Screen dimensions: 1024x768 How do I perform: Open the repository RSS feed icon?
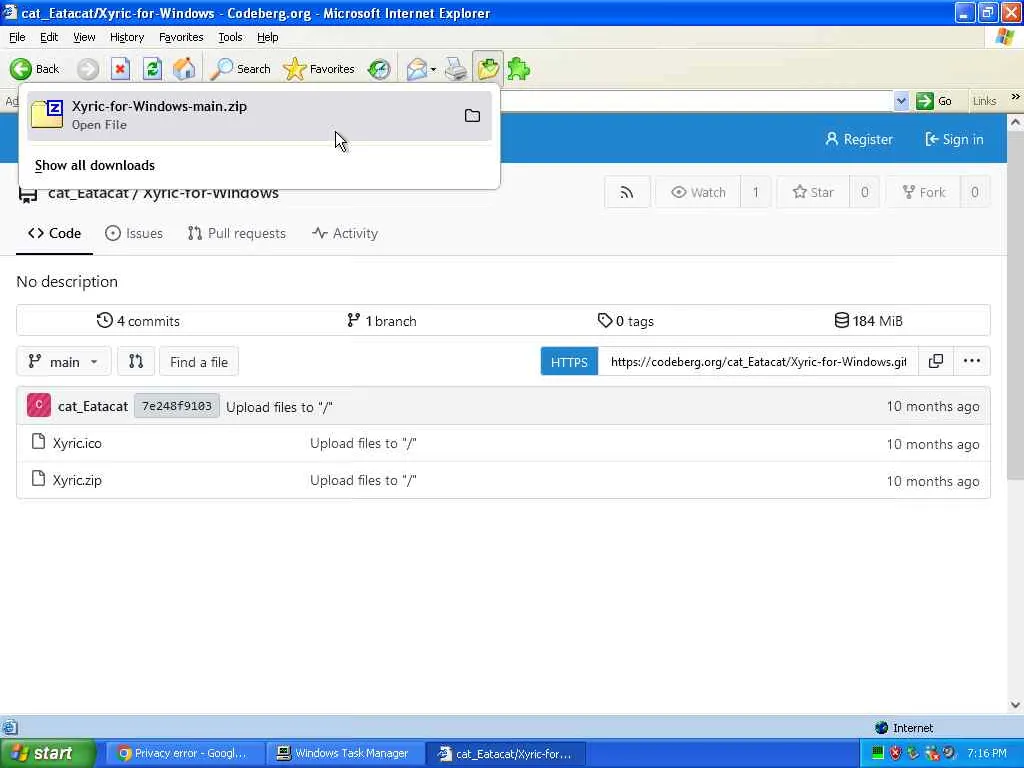(x=627, y=192)
